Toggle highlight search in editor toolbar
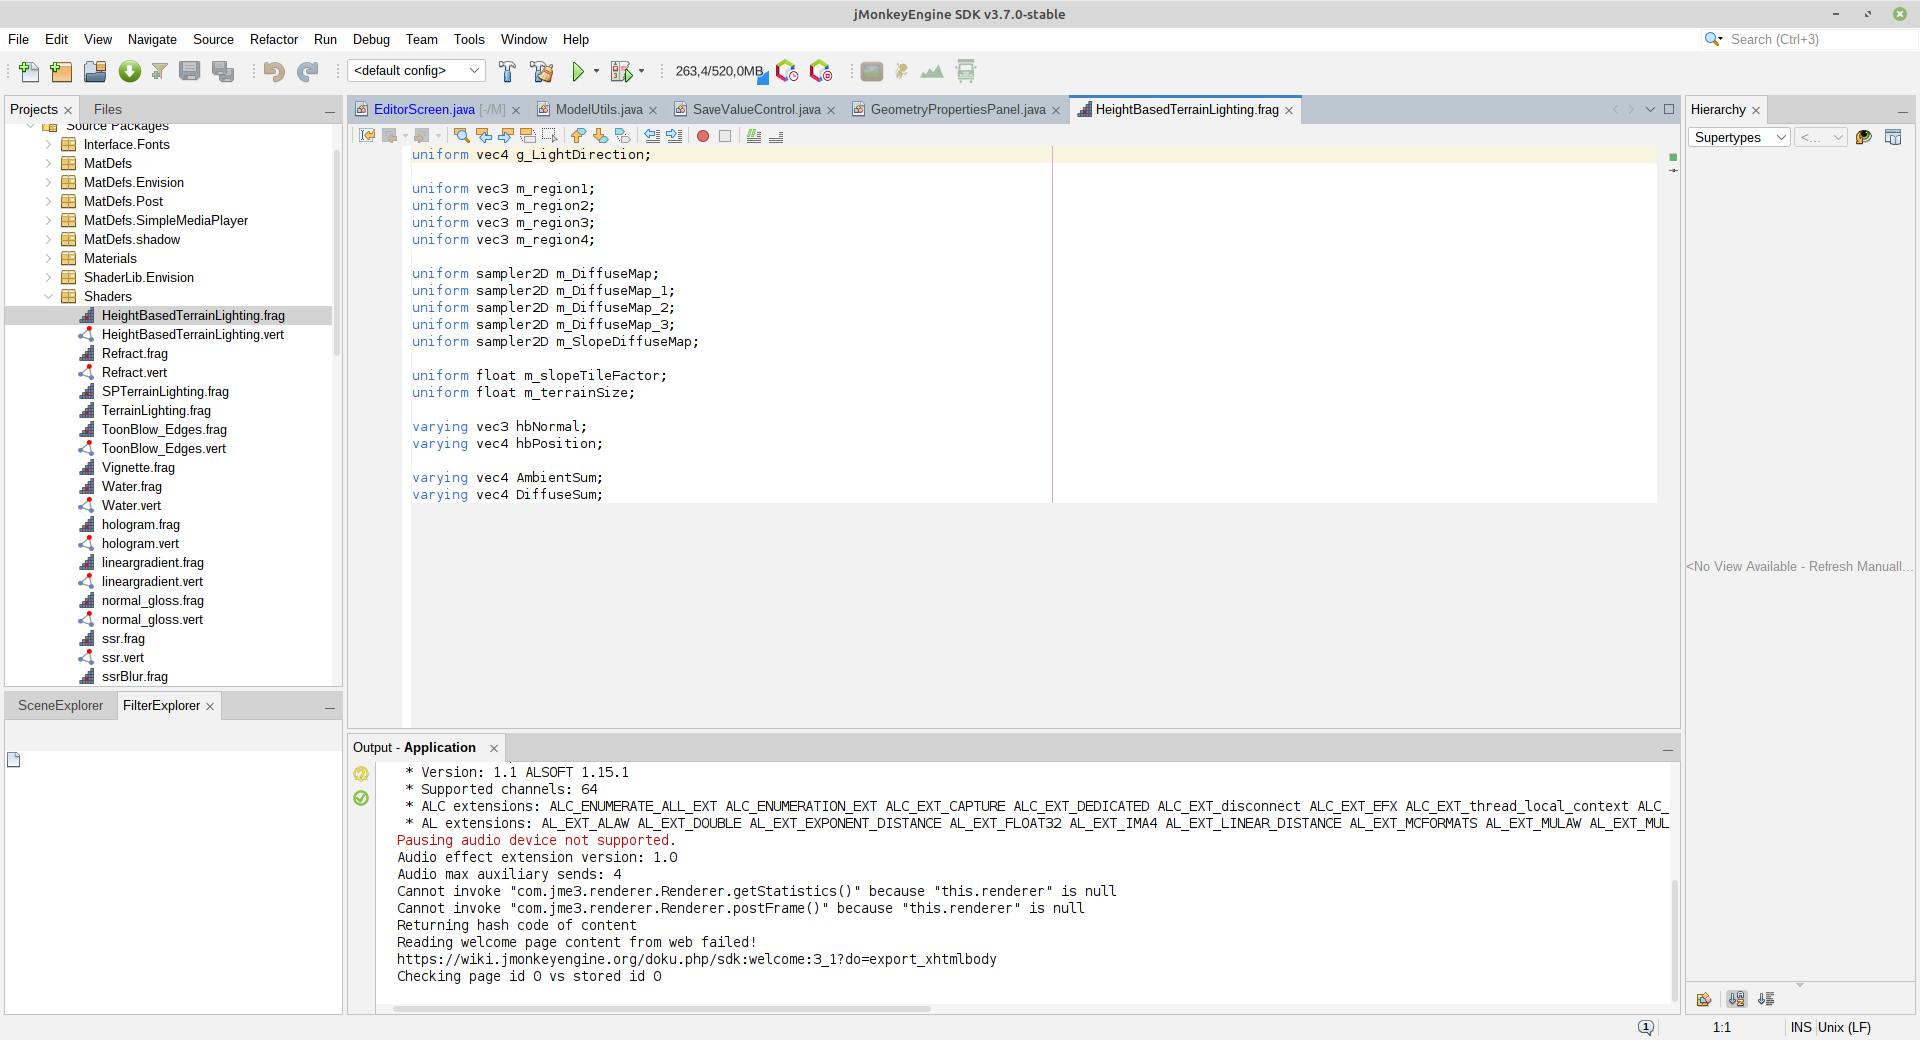The image size is (1920, 1040). pos(527,135)
